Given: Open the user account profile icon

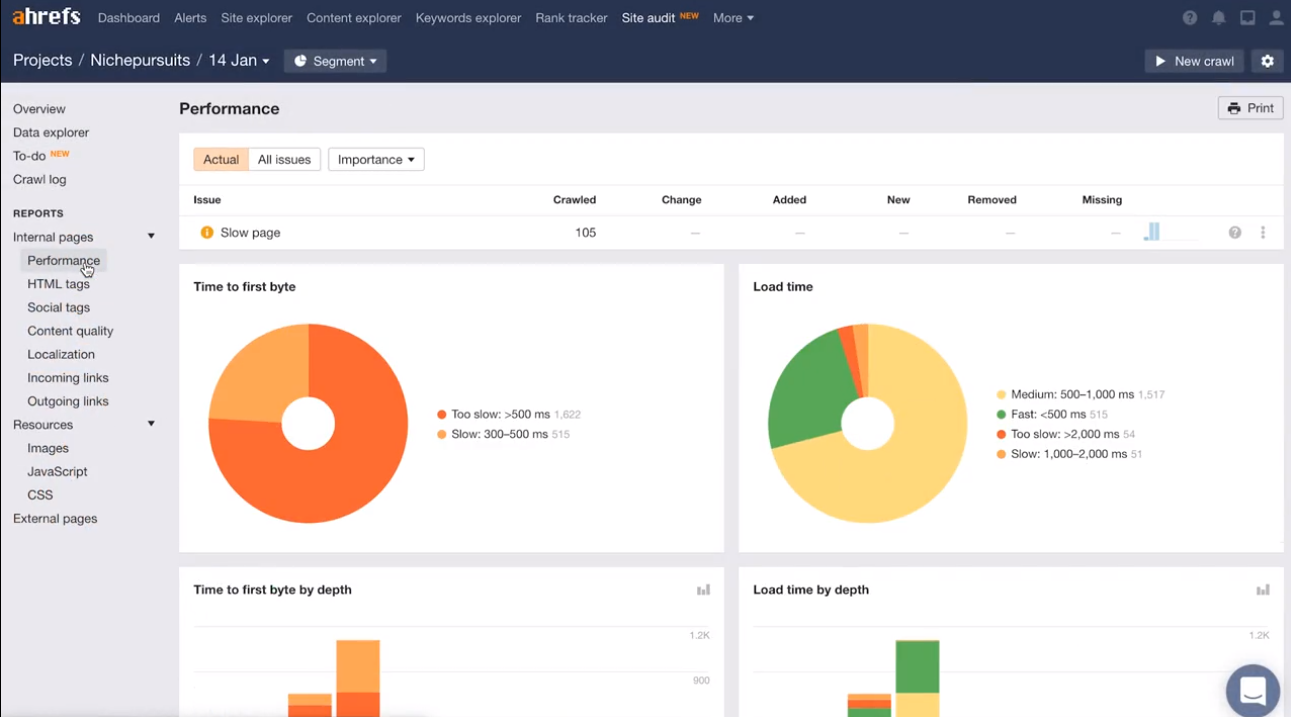Looking at the screenshot, I should pyautogui.click(x=1276, y=18).
